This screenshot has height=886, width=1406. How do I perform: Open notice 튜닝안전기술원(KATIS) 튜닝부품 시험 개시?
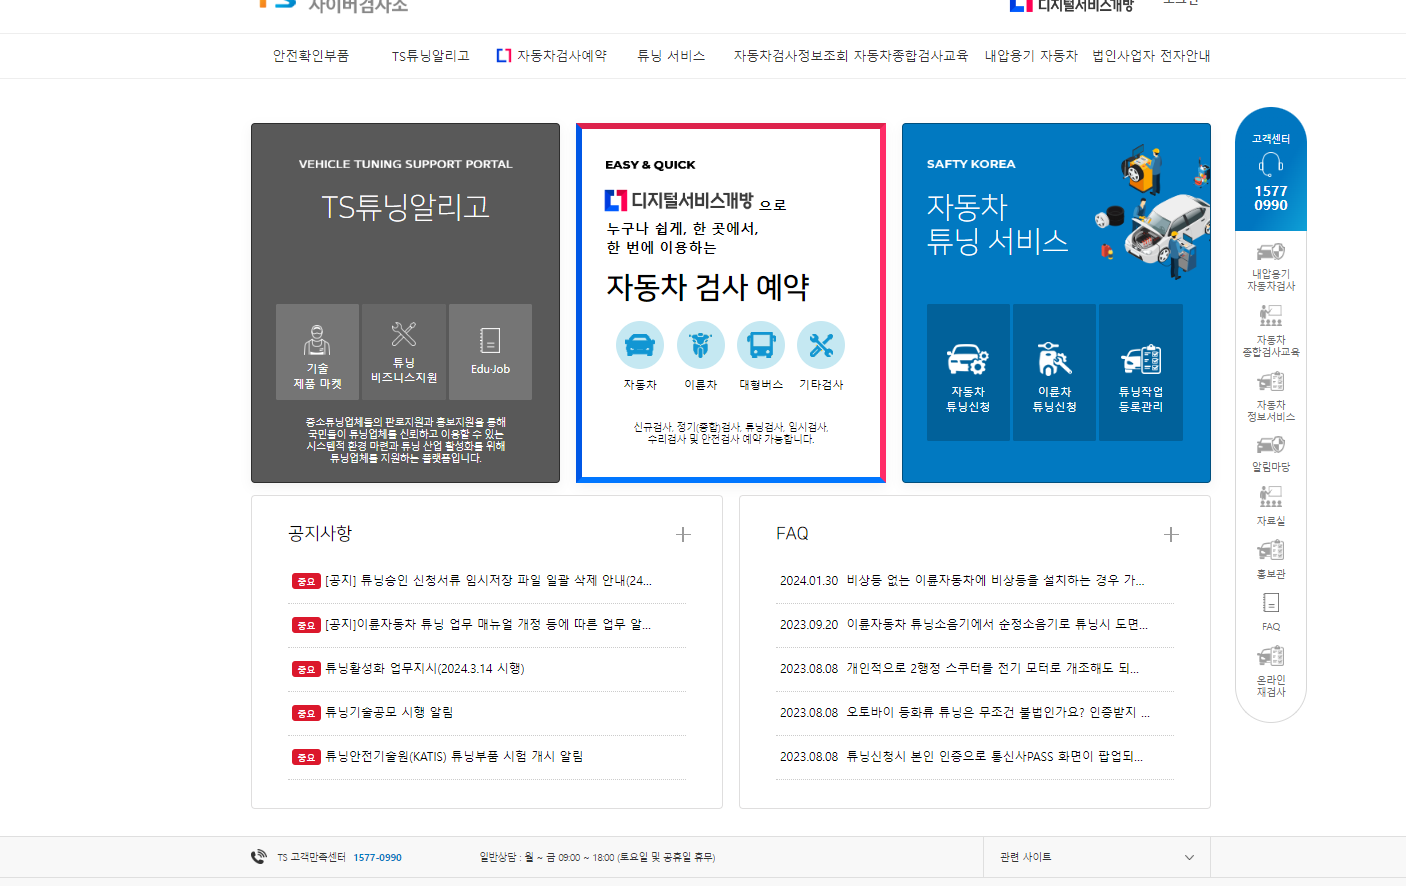tap(454, 757)
